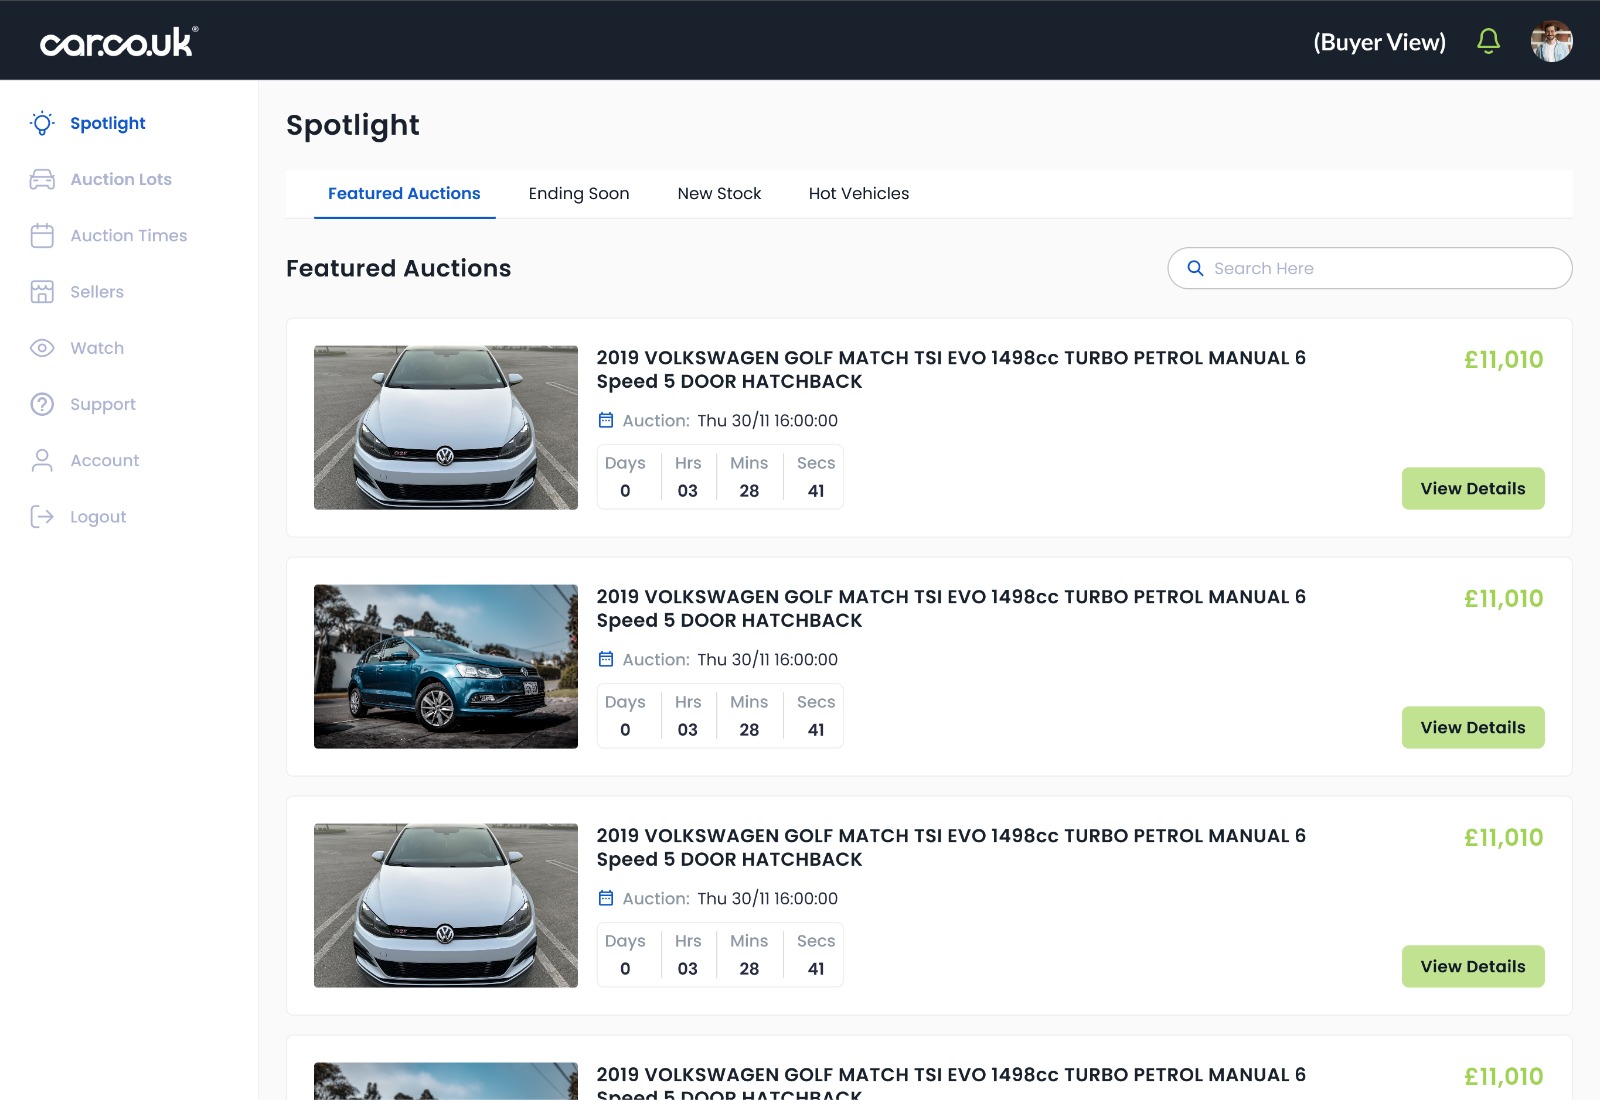Screen dimensions: 1600x1100
Task: Click the Account person icon
Action: click(42, 461)
